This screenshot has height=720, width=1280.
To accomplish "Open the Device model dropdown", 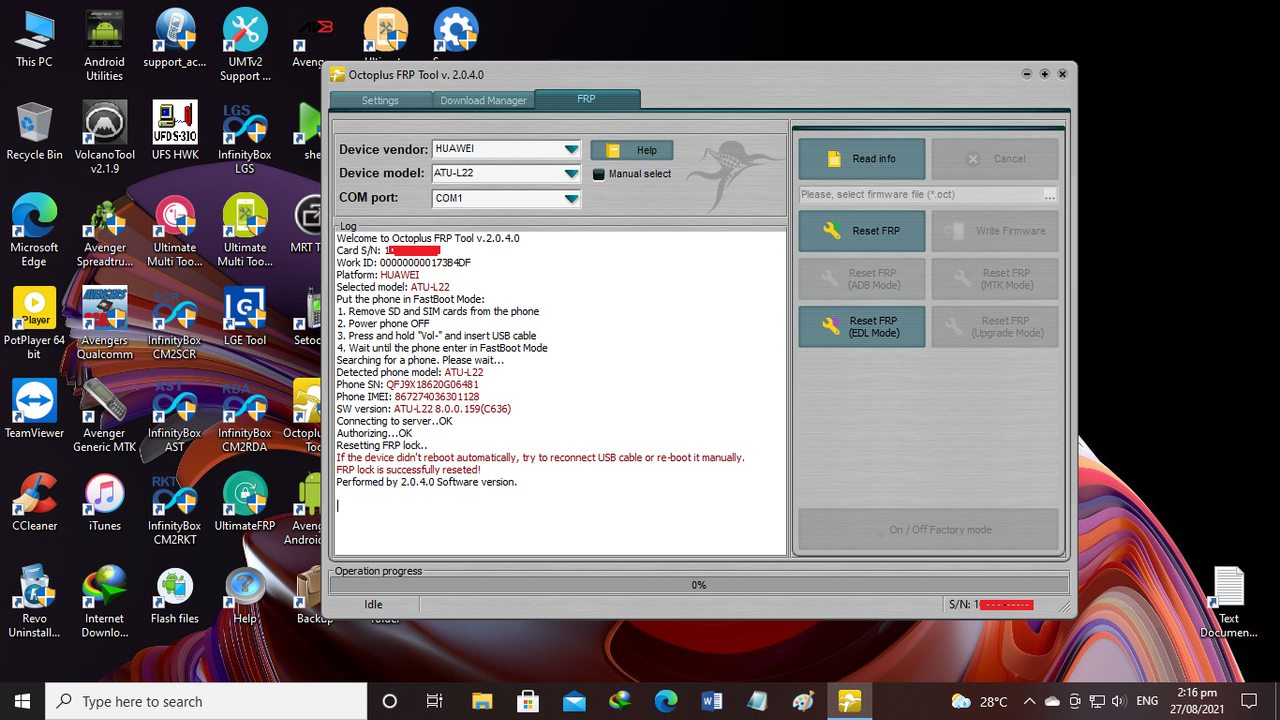I will [571, 173].
